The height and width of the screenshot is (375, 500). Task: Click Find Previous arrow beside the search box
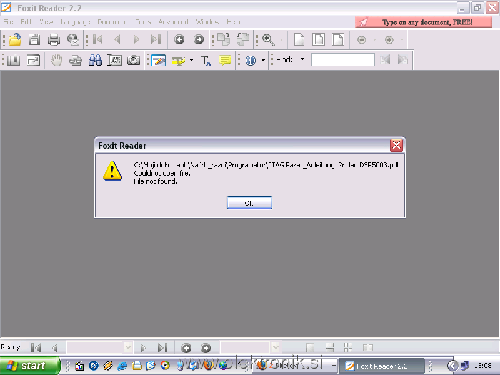pyautogui.click(x=385, y=60)
